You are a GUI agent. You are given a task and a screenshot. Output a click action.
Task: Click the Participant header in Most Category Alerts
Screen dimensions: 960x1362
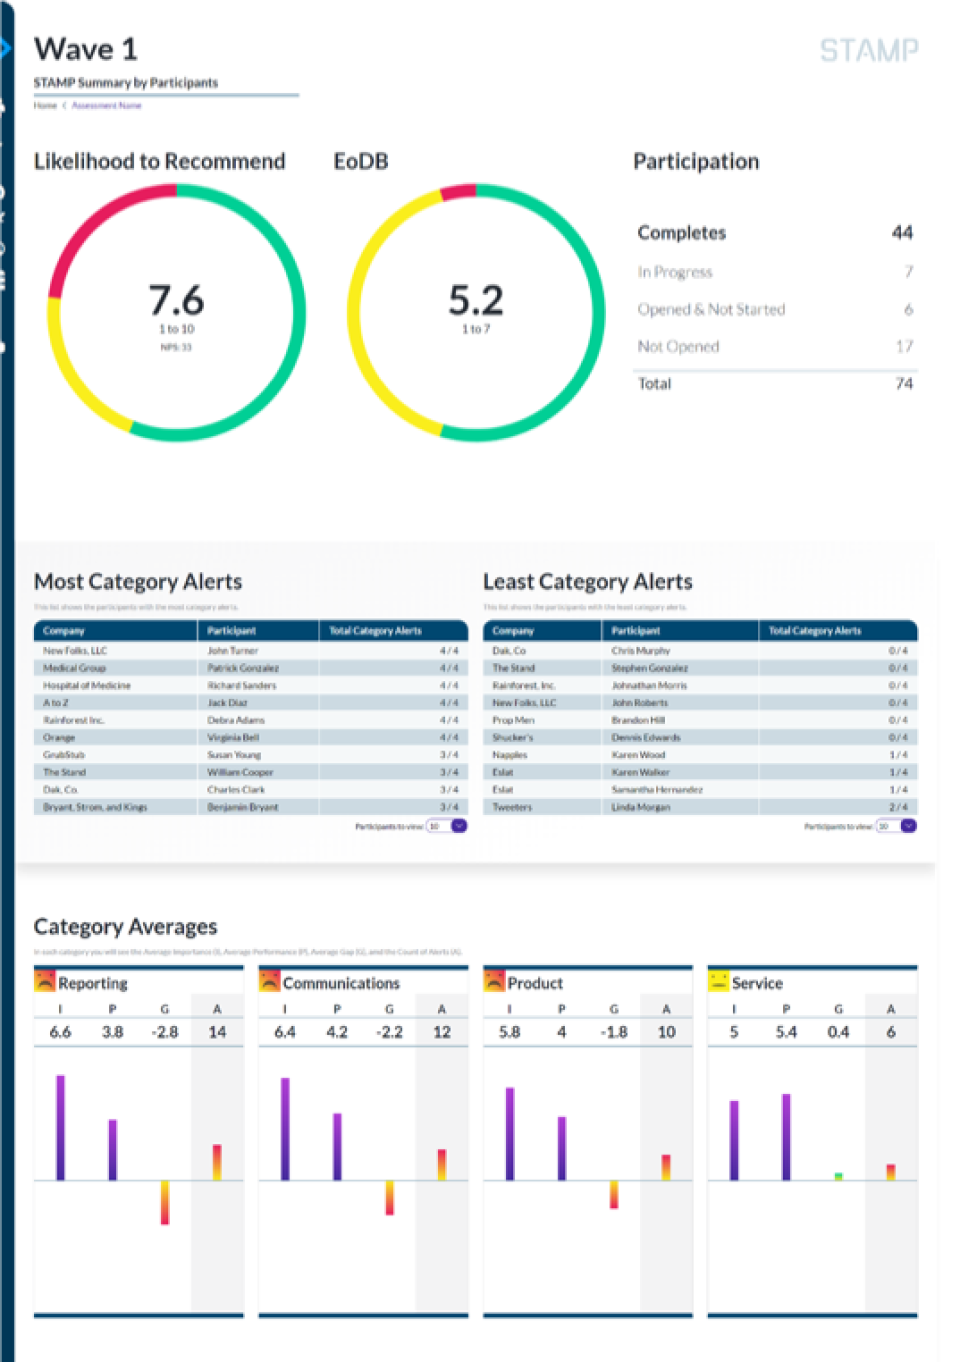232,631
